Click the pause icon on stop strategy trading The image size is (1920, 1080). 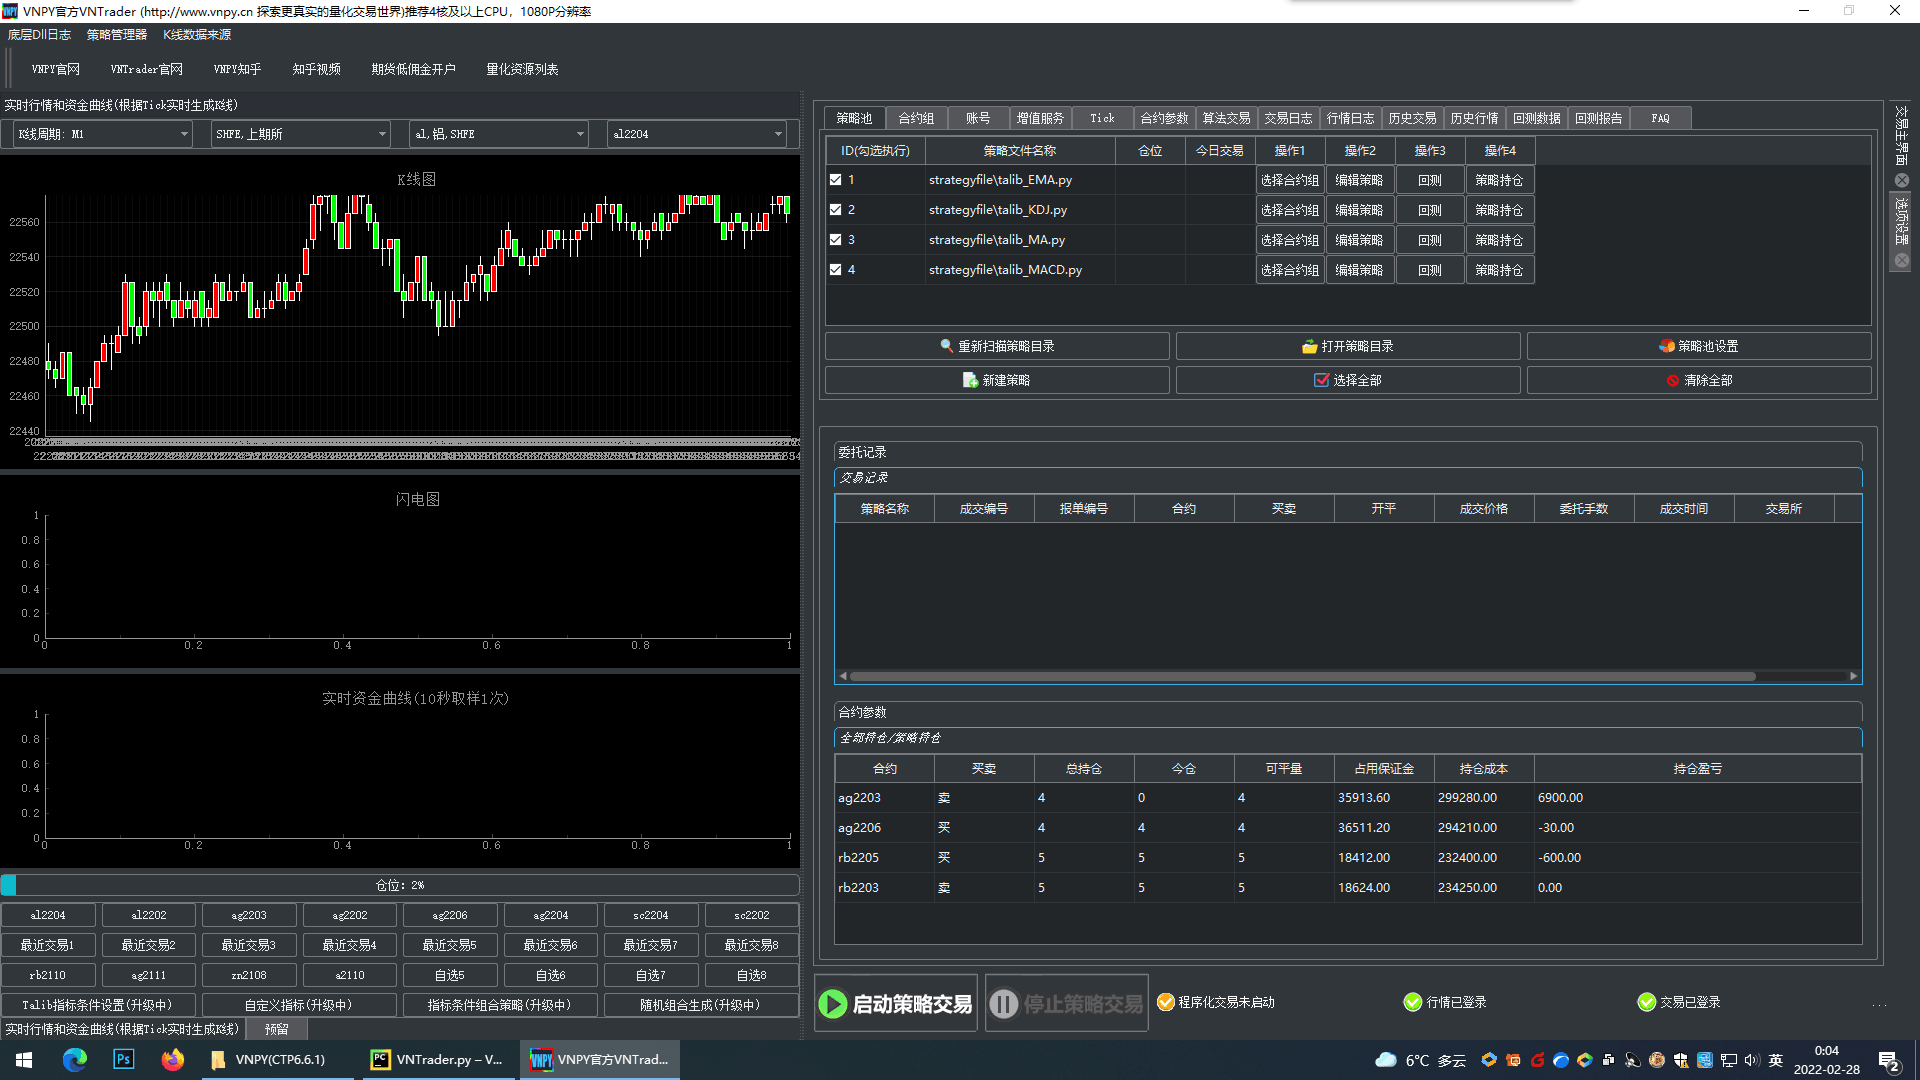coord(1003,1004)
